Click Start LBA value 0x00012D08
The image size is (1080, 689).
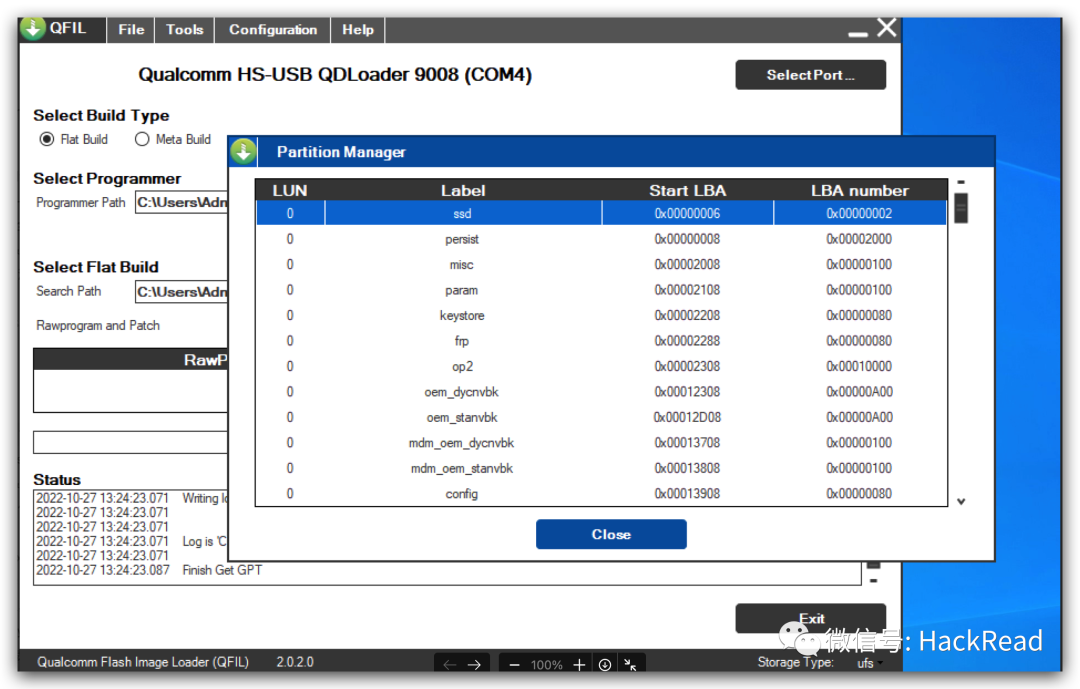coord(687,418)
